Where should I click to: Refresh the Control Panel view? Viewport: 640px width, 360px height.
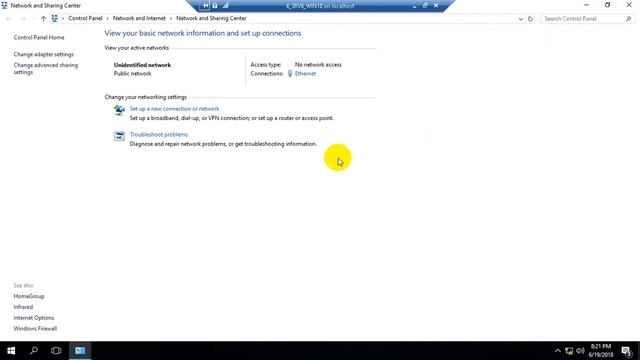click(530, 19)
